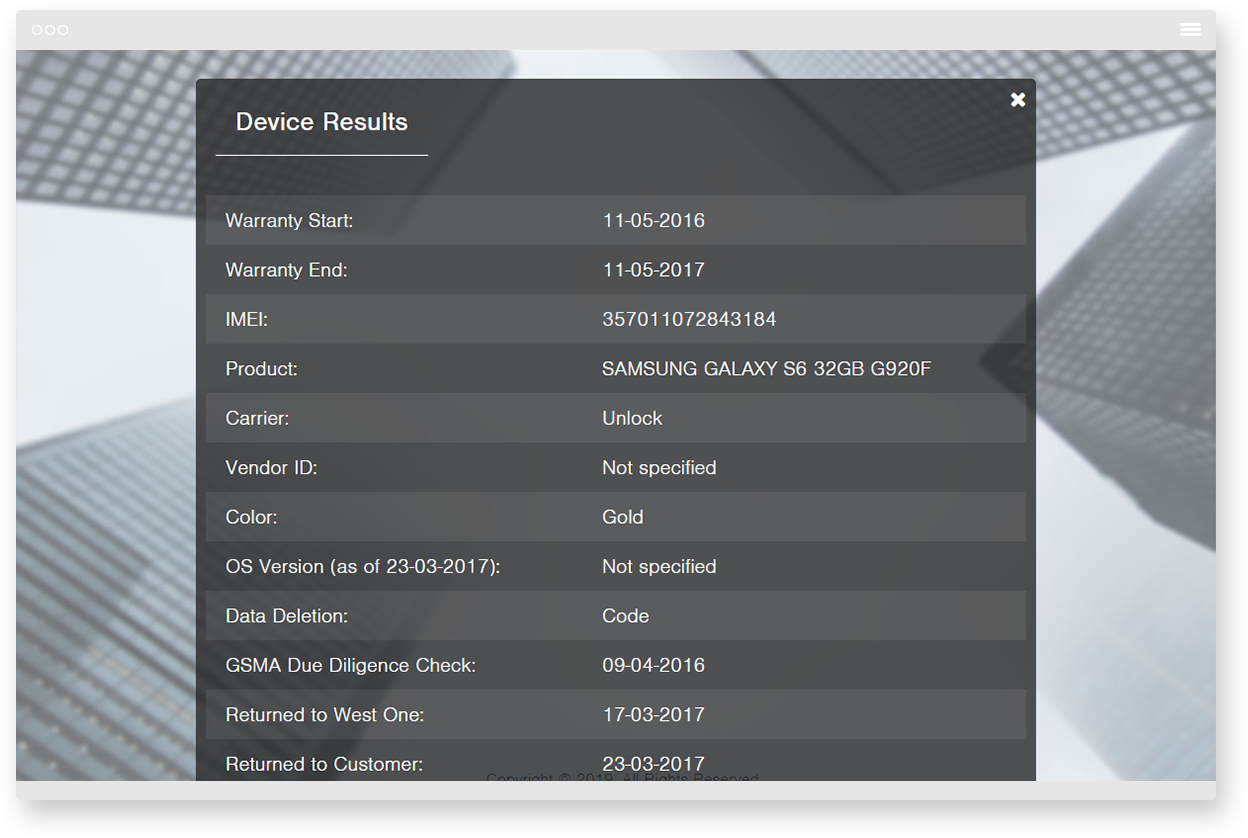Select the Warranty End date 11-05-2017
Viewport: 1248px width, 838px height.
653,270
